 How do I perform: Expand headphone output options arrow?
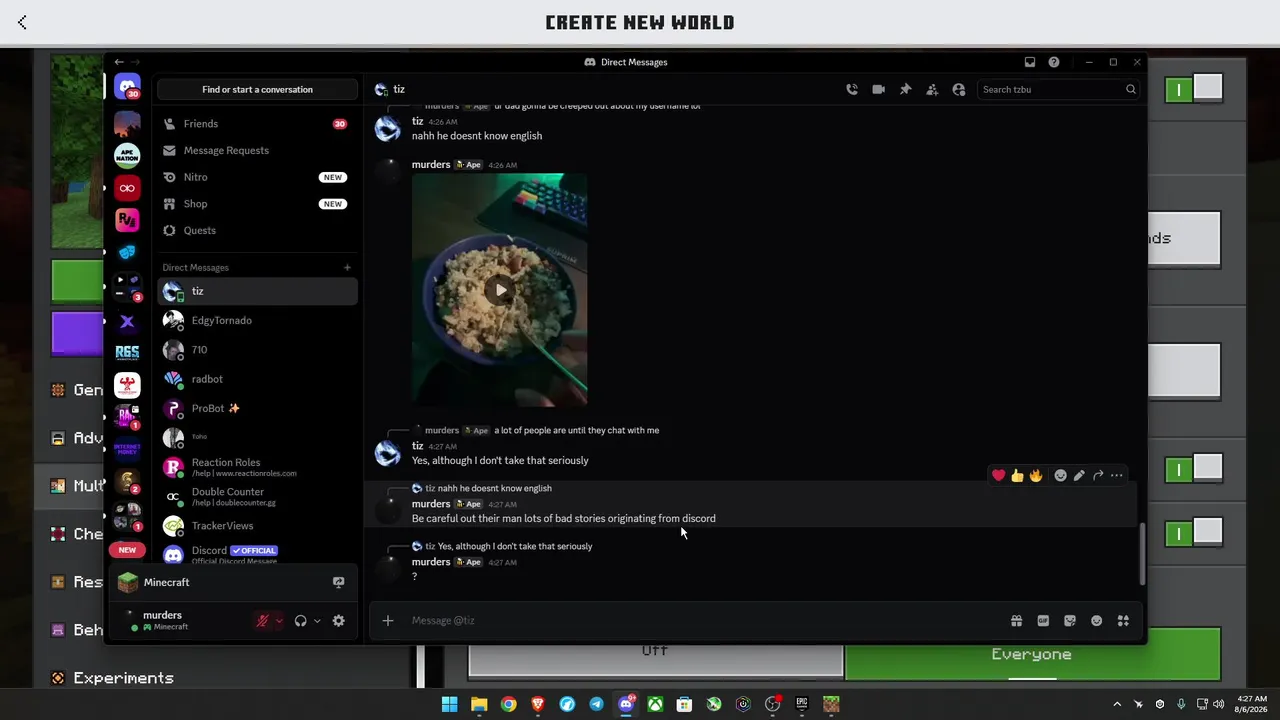(317, 621)
